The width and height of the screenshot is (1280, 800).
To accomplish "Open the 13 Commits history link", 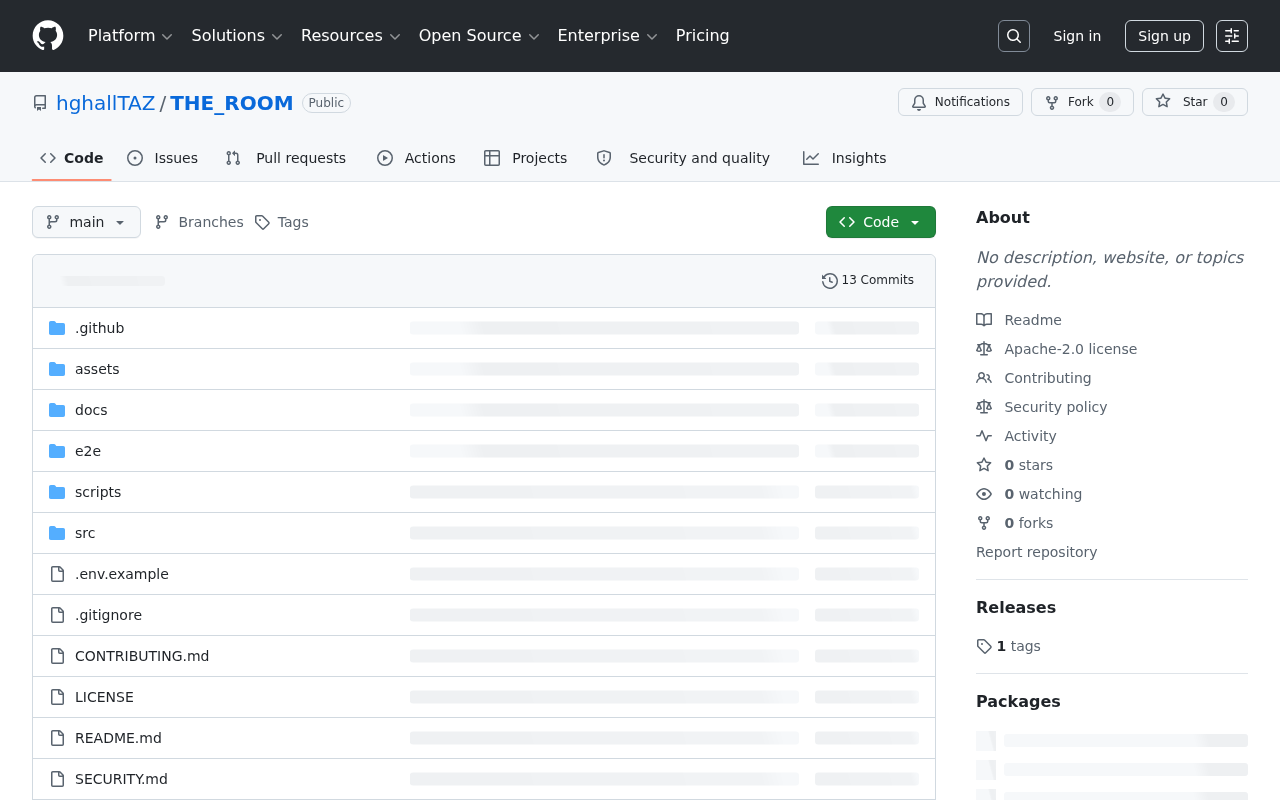I will pyautogui.click(x=868, y=281).
